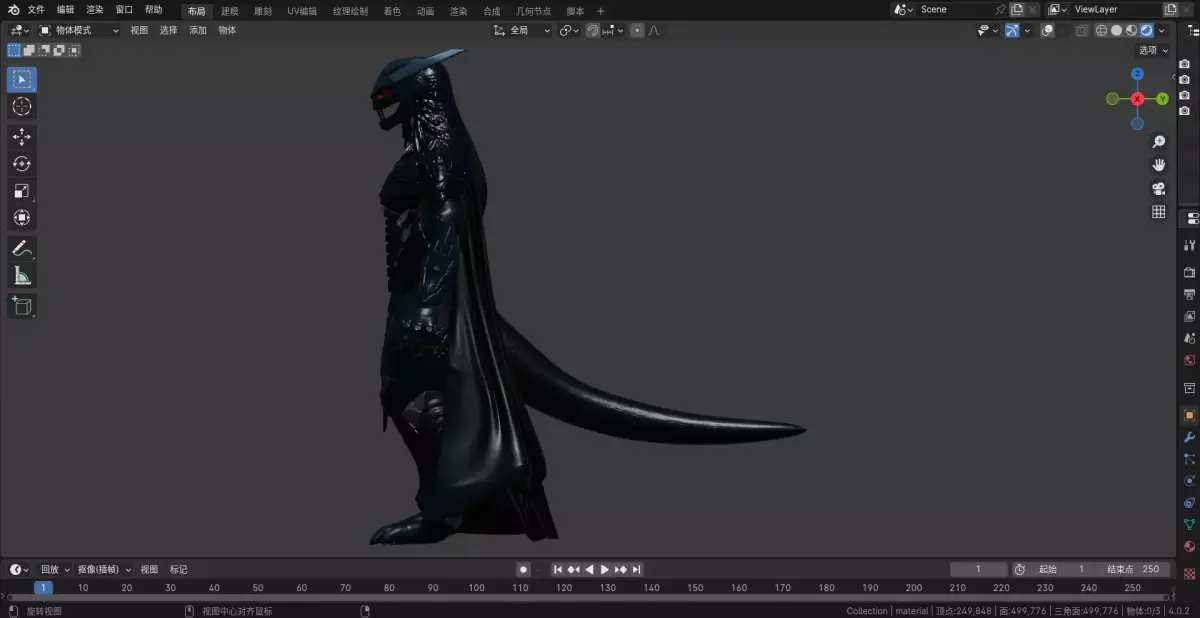Activate the Transform tool
The height and width of the screenshot is (618, 1200).
[x=22, y=218]
